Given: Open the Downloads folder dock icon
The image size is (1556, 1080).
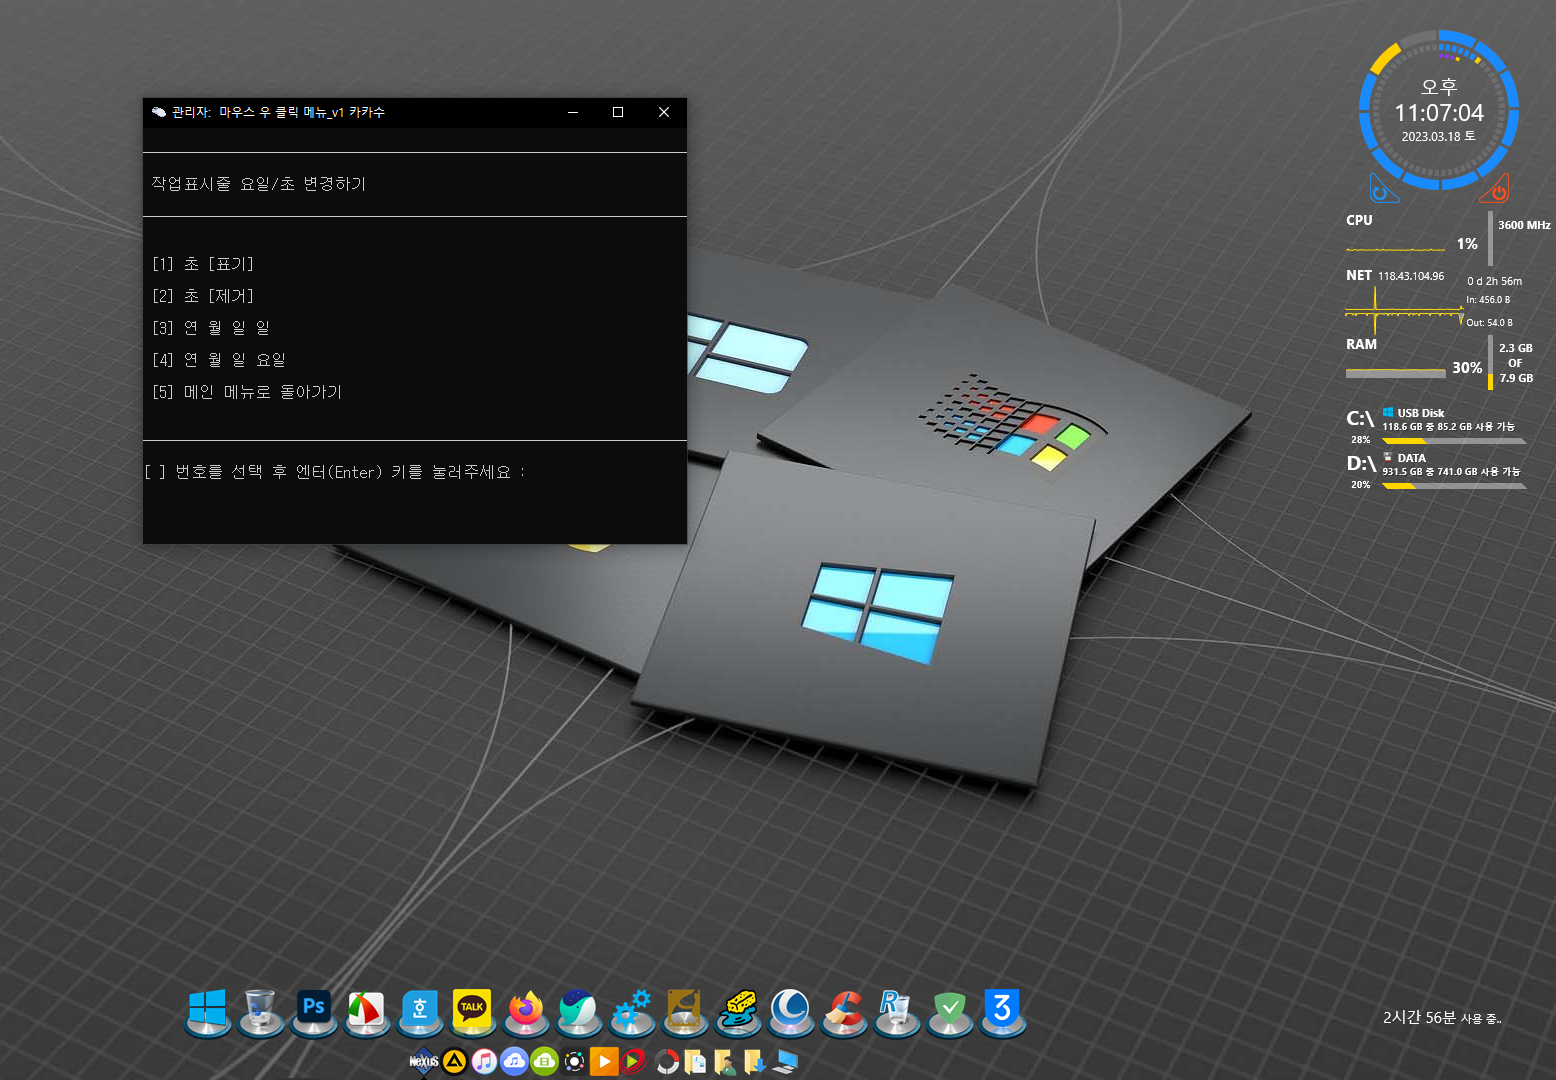Looking at the screenshot, I should pyautogui.click(x=756, y=1061).
